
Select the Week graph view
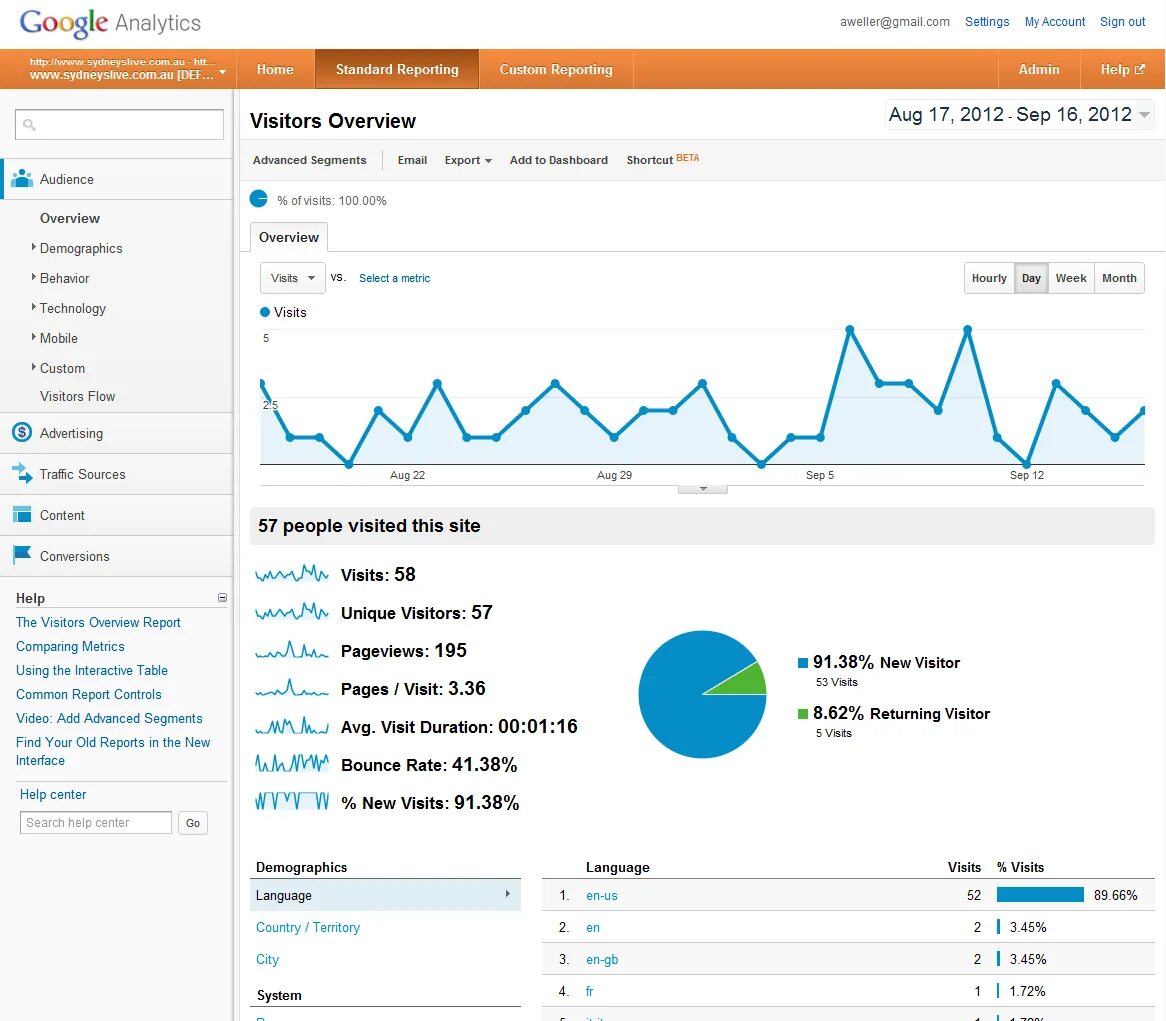tap(1071, 278)
